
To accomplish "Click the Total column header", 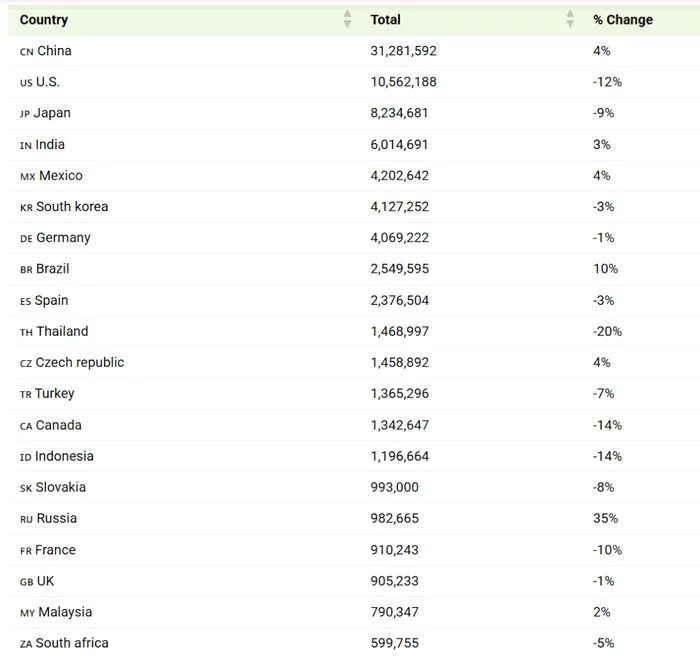I will (x=385, y=20).
